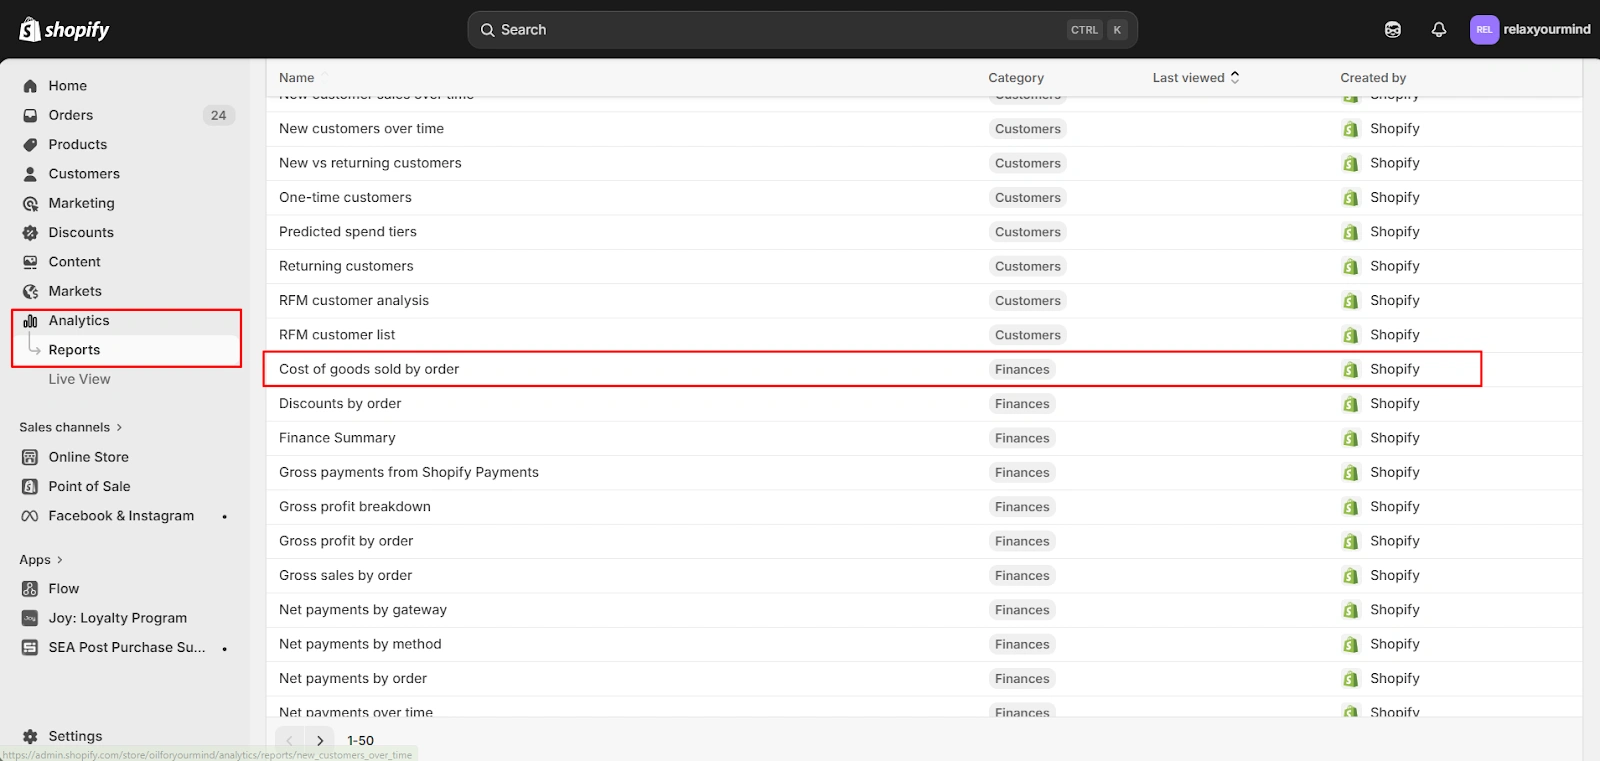Viewport: 1600px width, 761px height.
Task: Expand the Sales channels section
Action: (71, 427)
